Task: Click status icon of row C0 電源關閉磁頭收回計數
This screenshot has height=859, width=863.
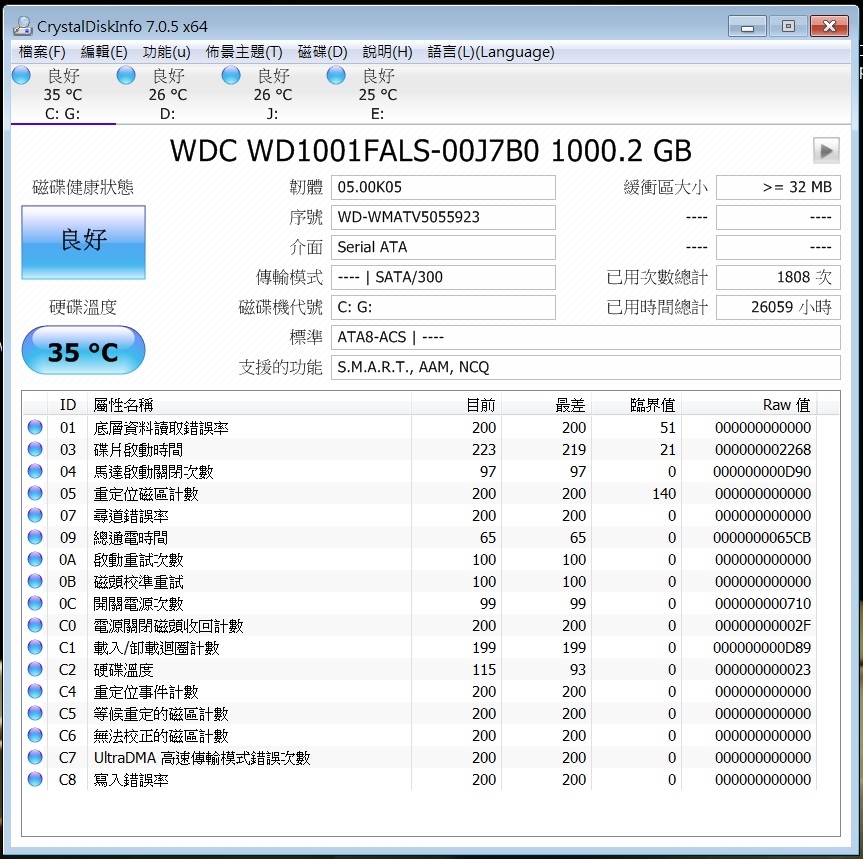Action: pyautogui.click(x=35, y=625)
